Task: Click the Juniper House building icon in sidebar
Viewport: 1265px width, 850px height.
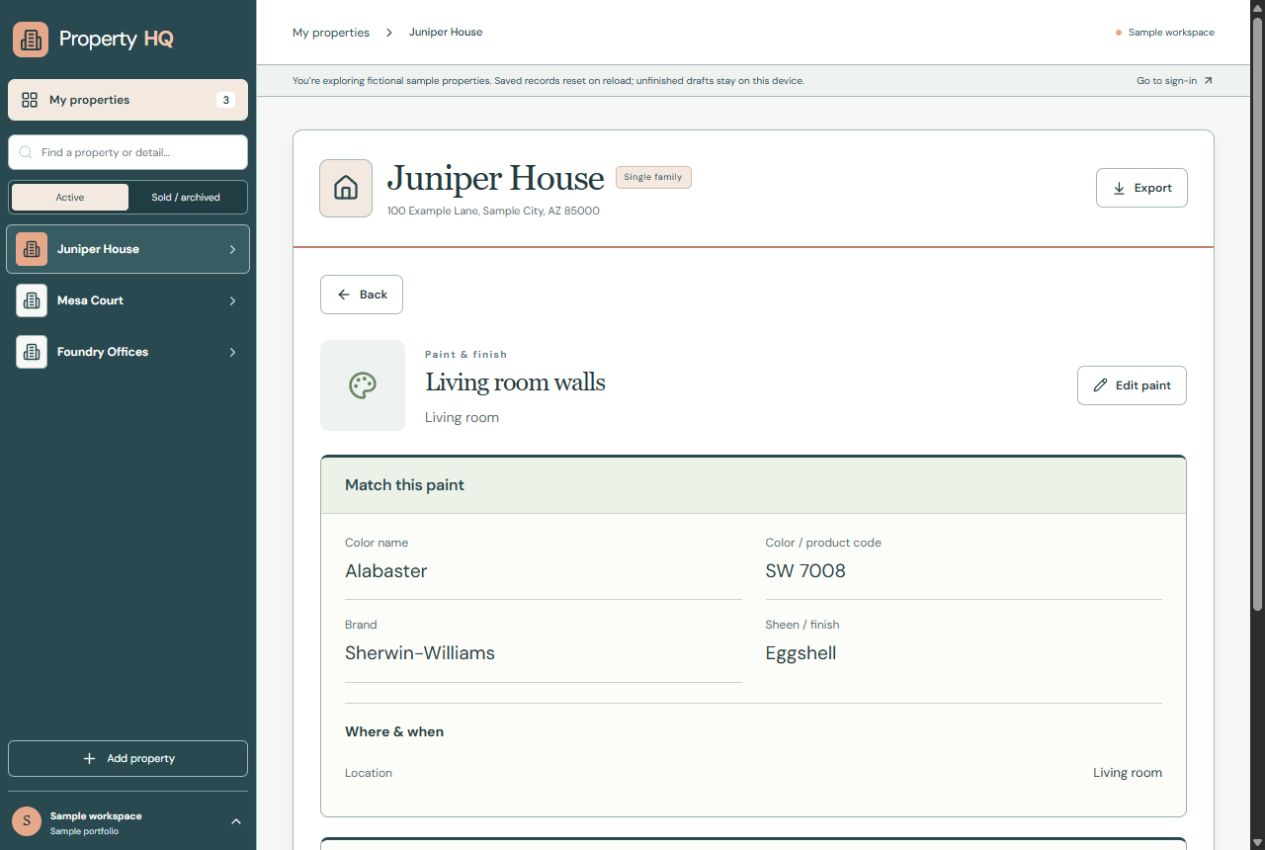Action: (x=31, y=249)
